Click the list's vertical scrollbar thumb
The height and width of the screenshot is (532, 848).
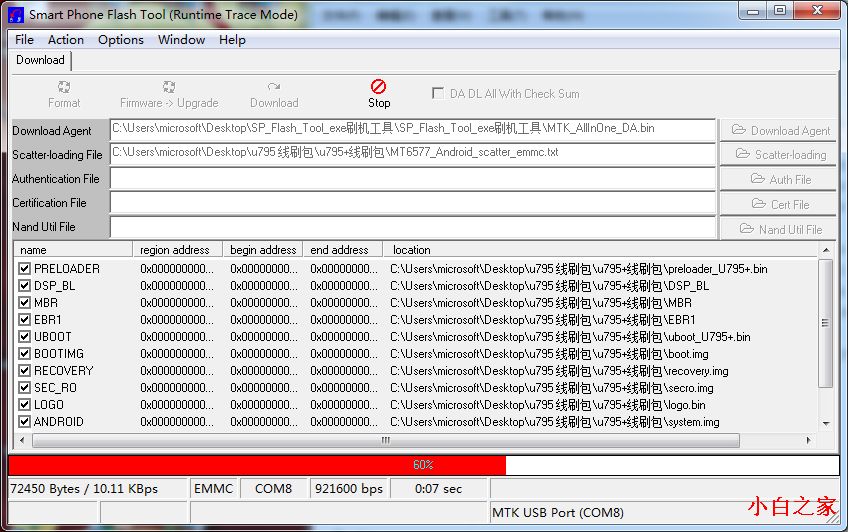tap(825, 323)
